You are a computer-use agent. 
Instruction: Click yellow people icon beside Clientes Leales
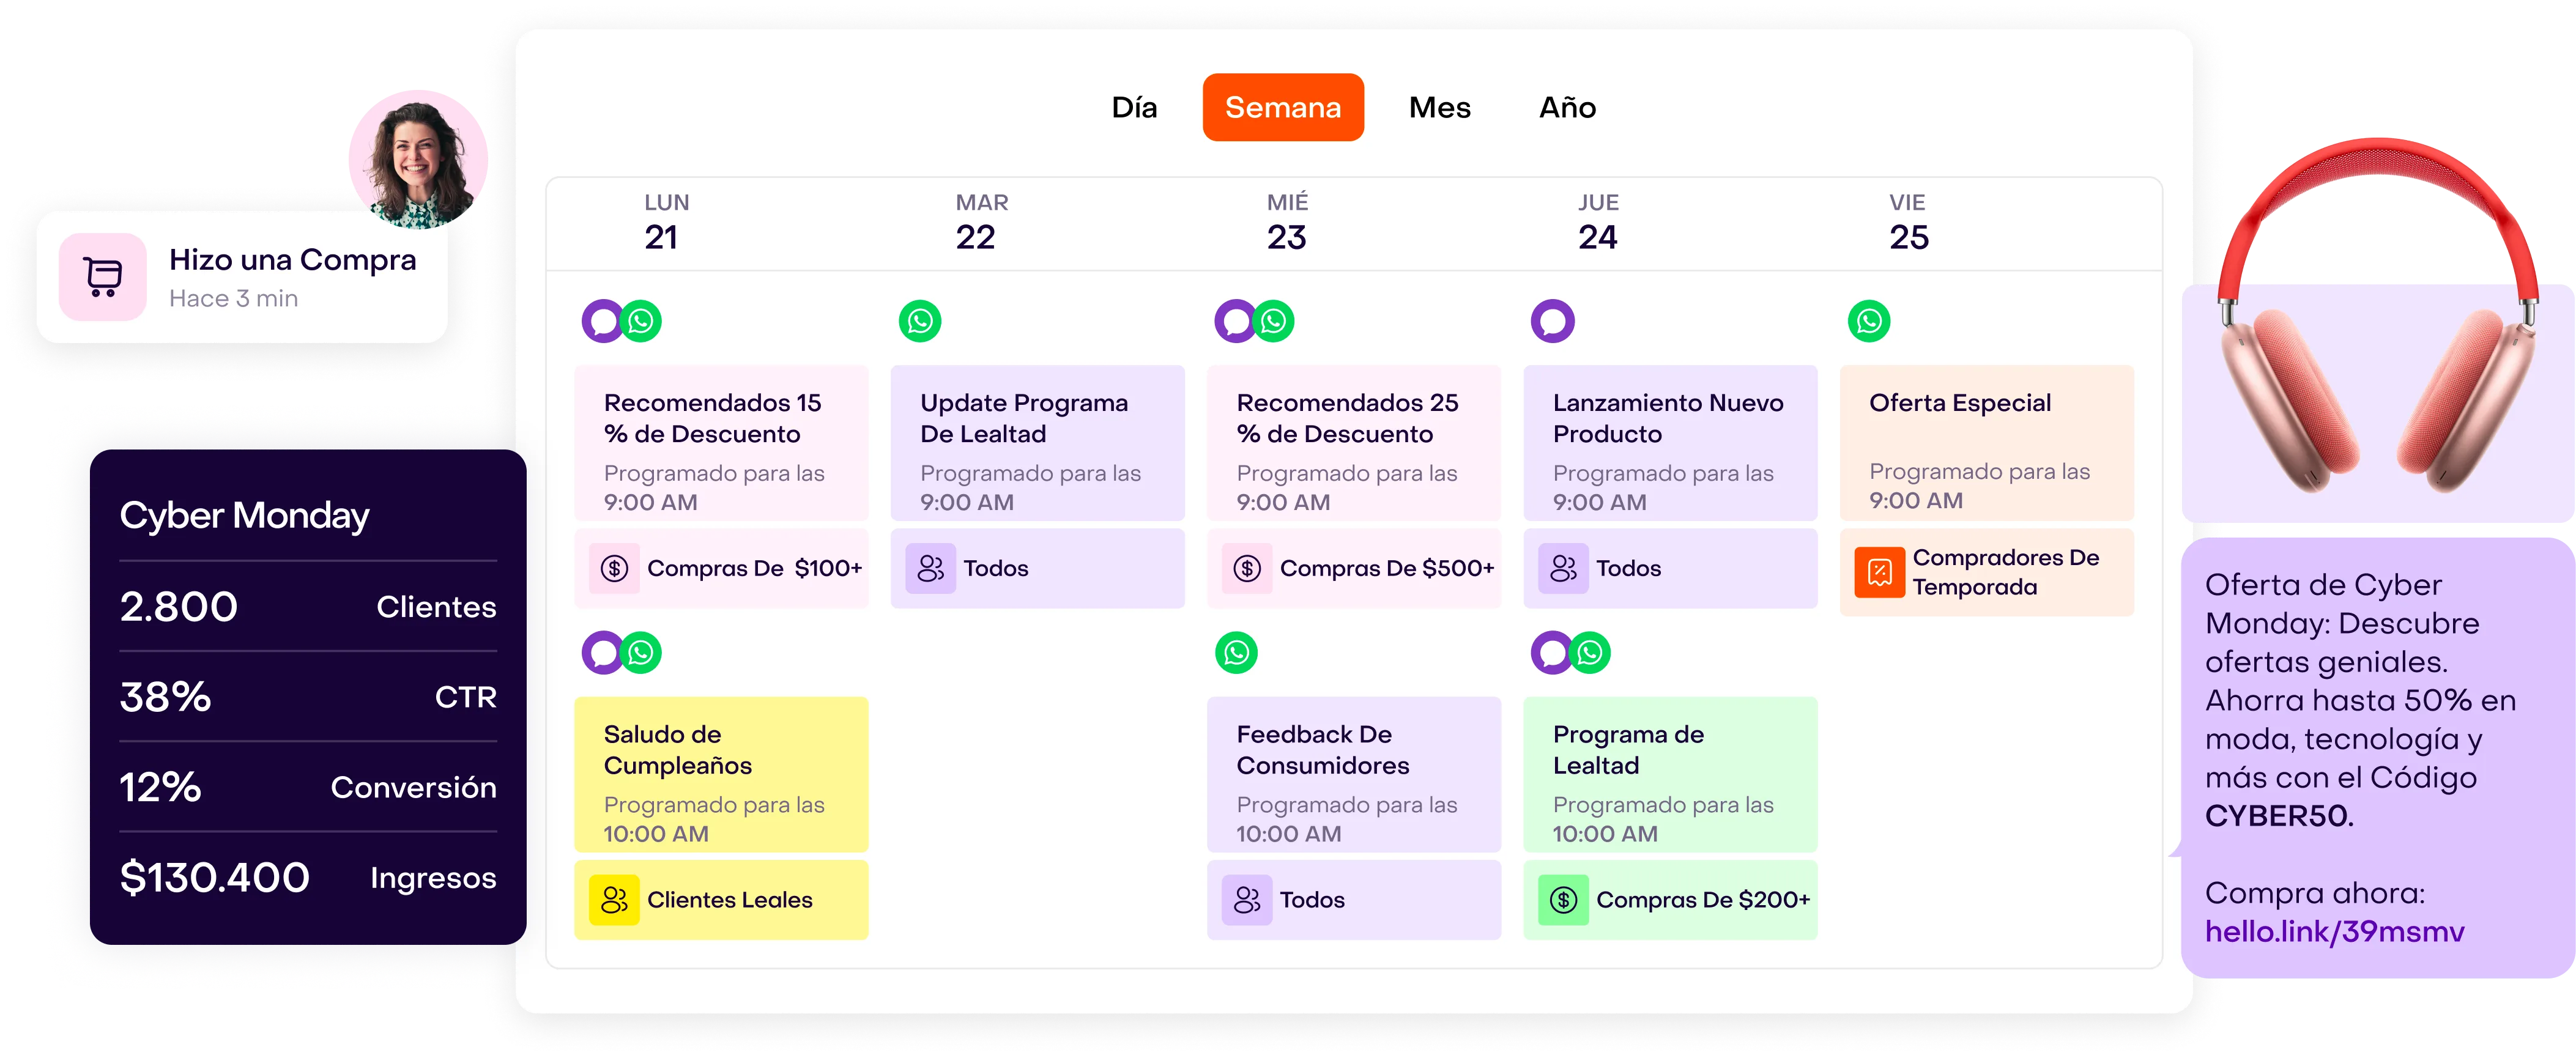tap(614, 900)
